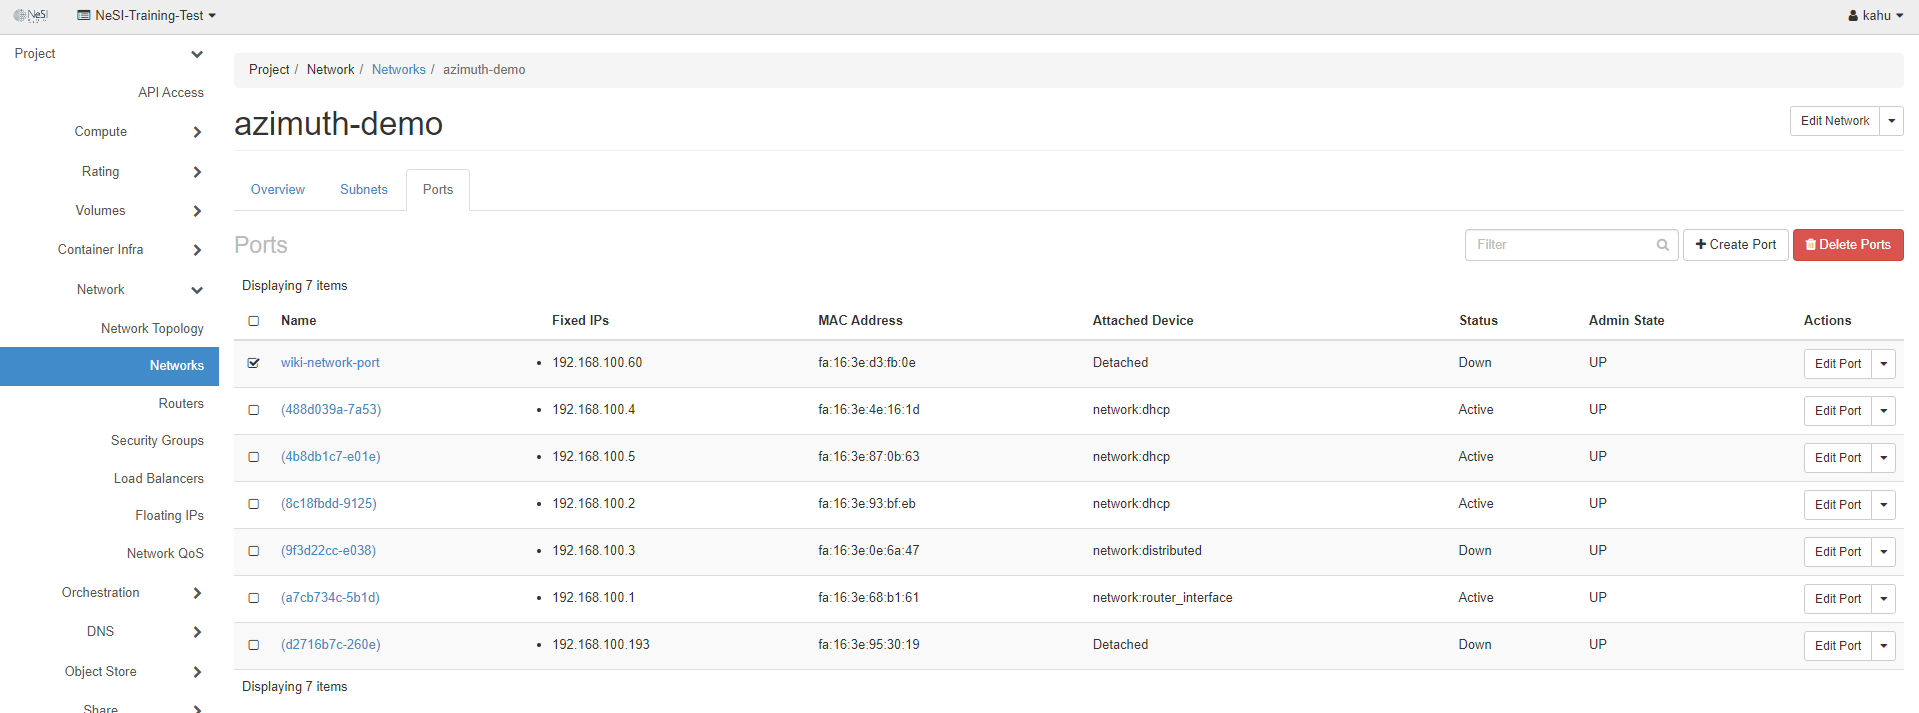
Task: Switch to the Overview tab
Action: 278,190
